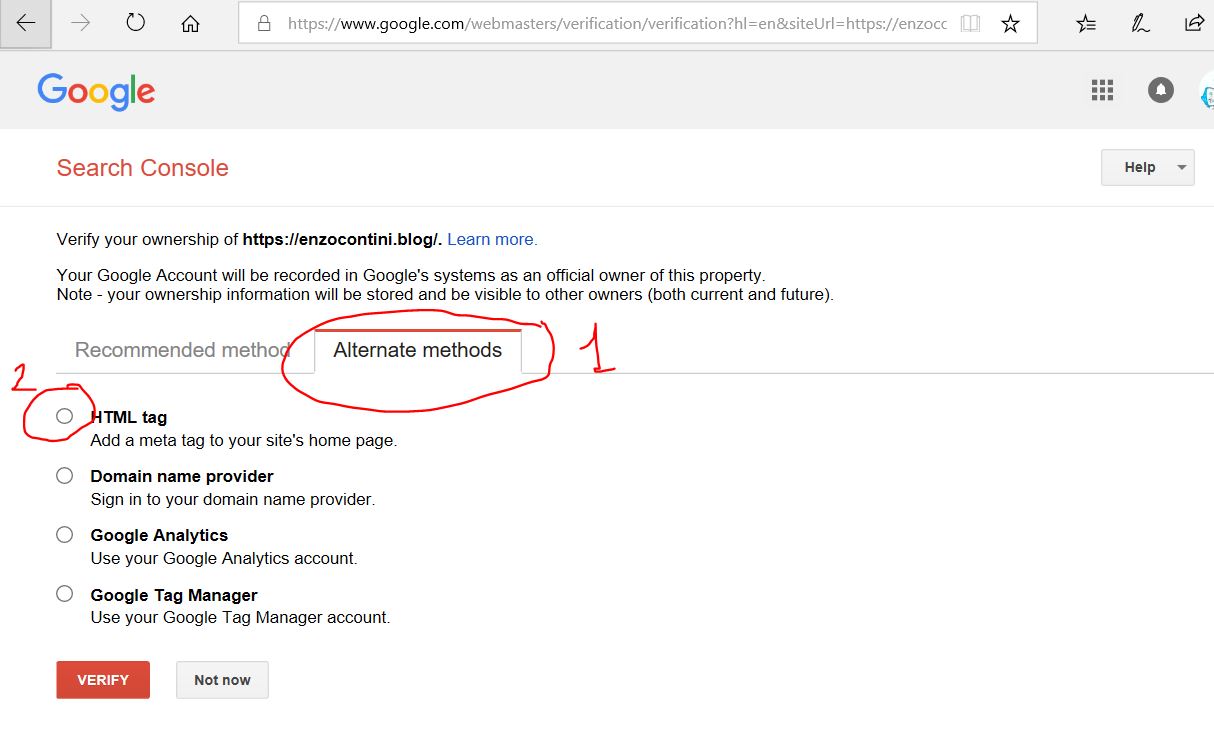The height and width of the screenshot is (738, 1214).
Task: Select Google Tag Manager radio option
Action: [x=65, y=594]
